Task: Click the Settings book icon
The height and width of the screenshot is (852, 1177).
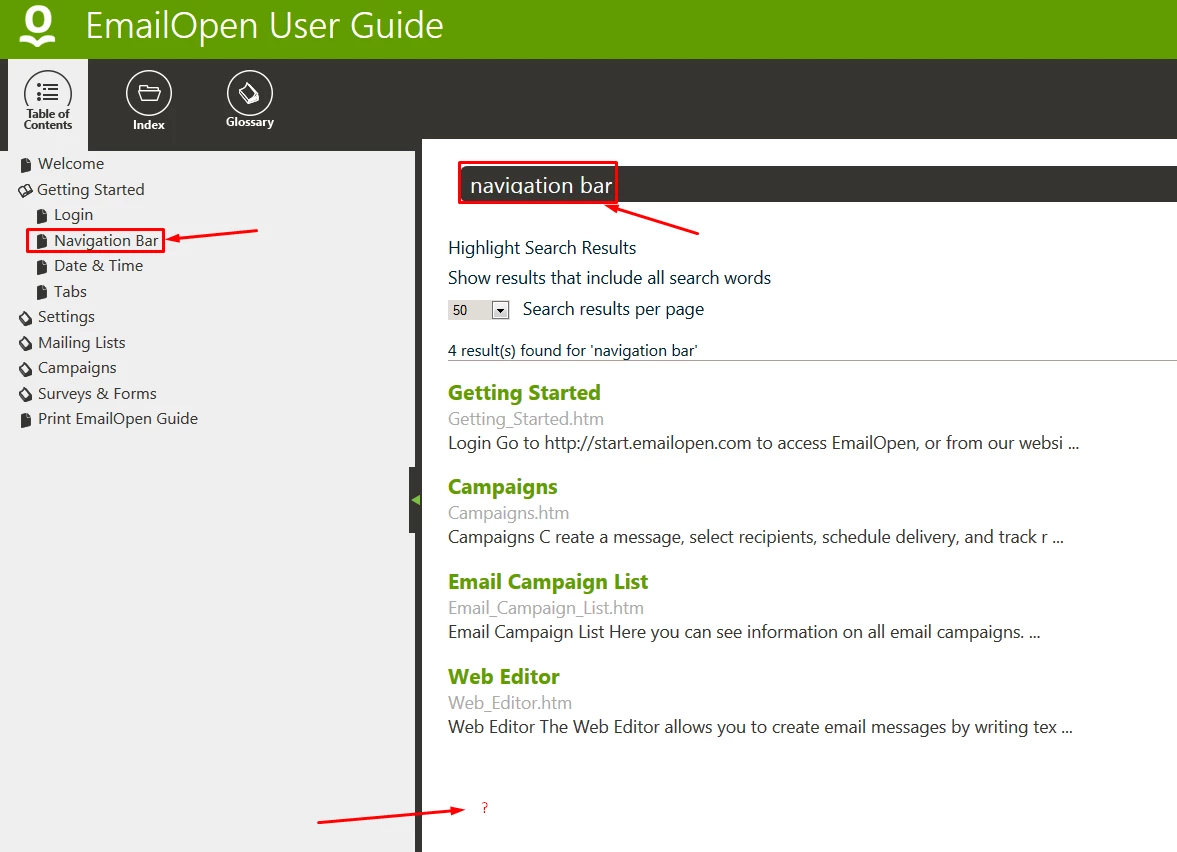Action: click(x=26, y=318)
